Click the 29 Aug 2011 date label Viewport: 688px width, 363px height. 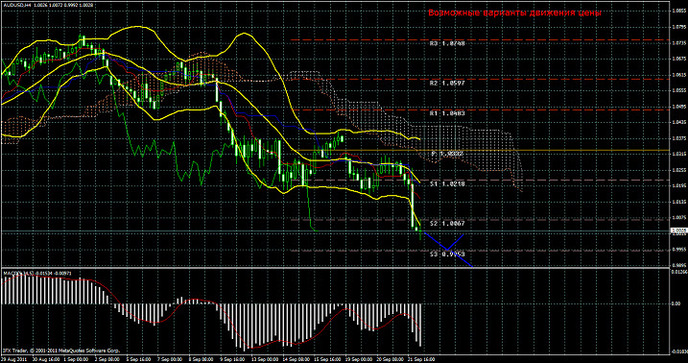pos(14,358)
